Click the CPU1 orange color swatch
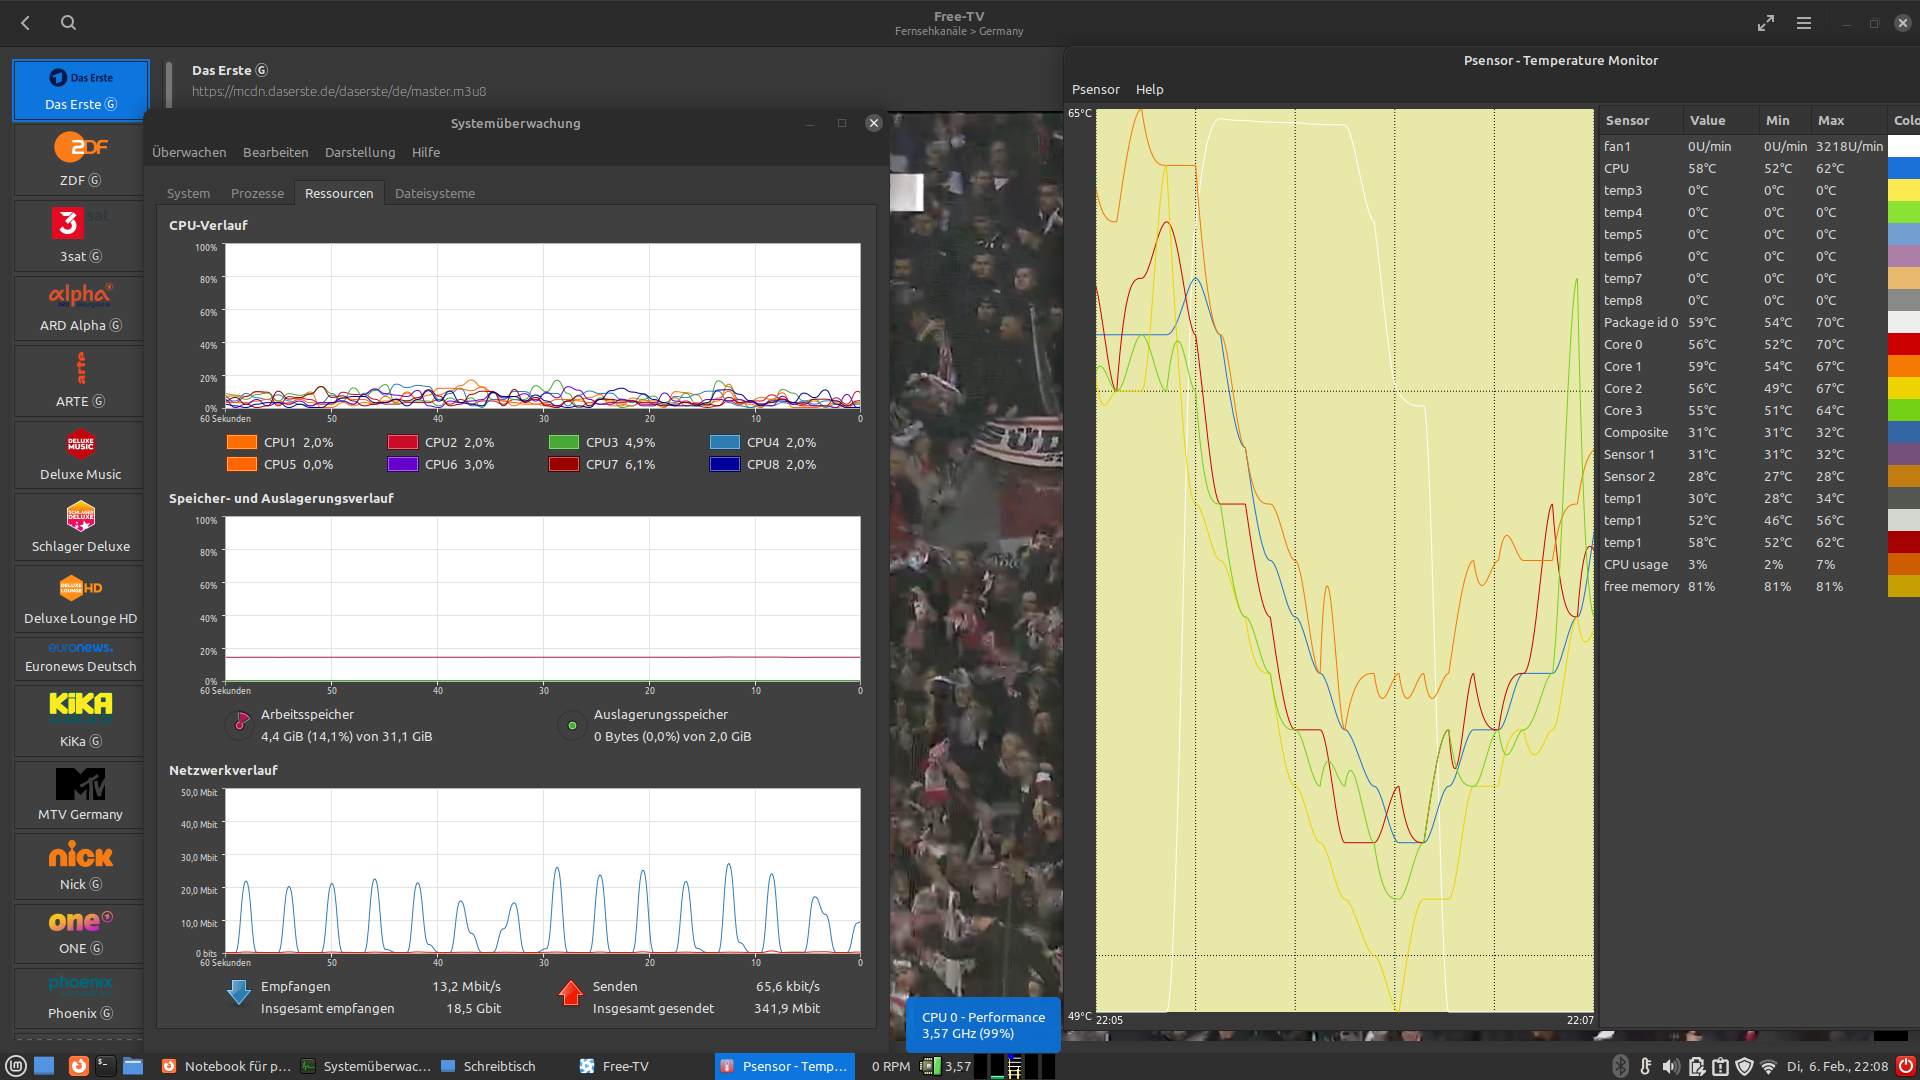This screenshot has width=1920, height=1080. 242,442
